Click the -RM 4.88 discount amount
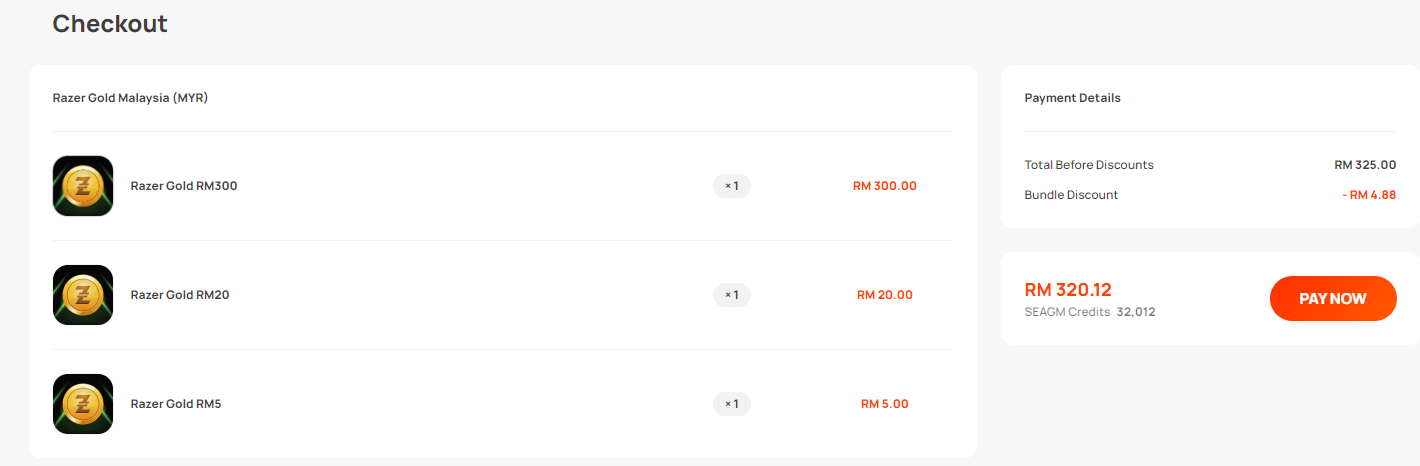 pyautogui.click(x=1369, y=195)
